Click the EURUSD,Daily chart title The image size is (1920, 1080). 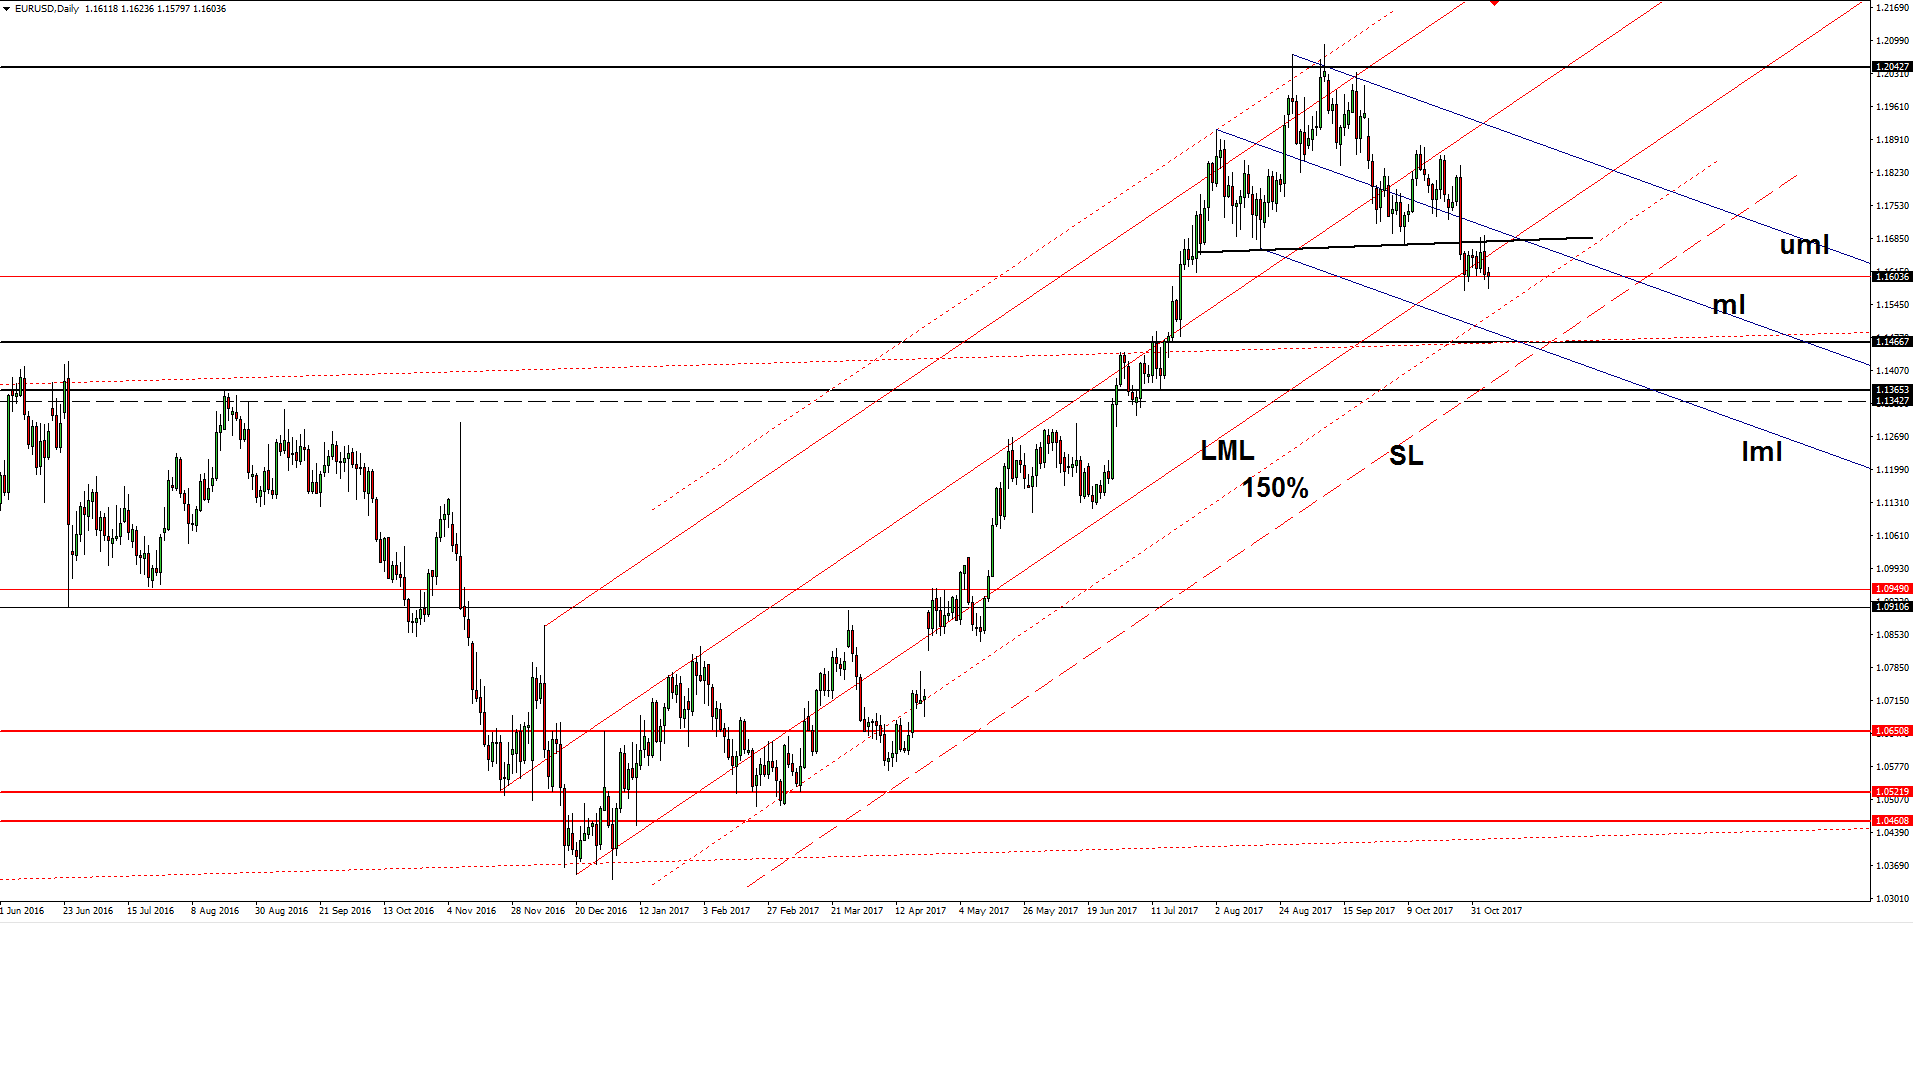click(47, 9)
